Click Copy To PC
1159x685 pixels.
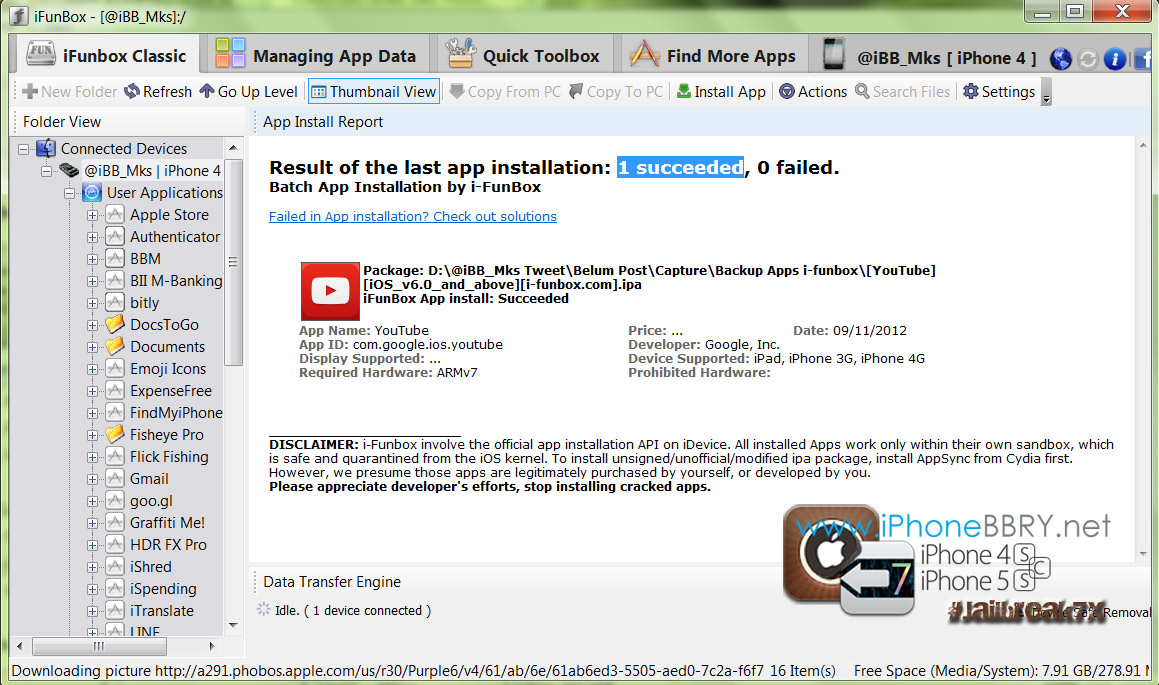click(616, 92)
